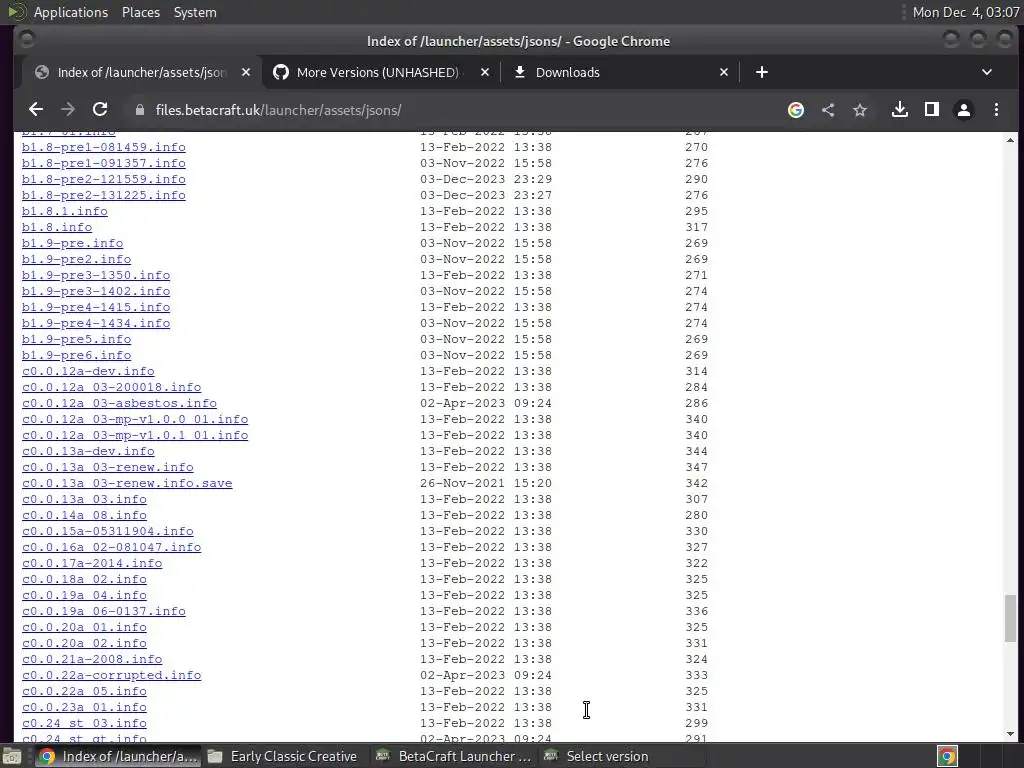
Task: Open c0.0.17a-2014.info
Action: pyautogui.click(x=91, y=563)
